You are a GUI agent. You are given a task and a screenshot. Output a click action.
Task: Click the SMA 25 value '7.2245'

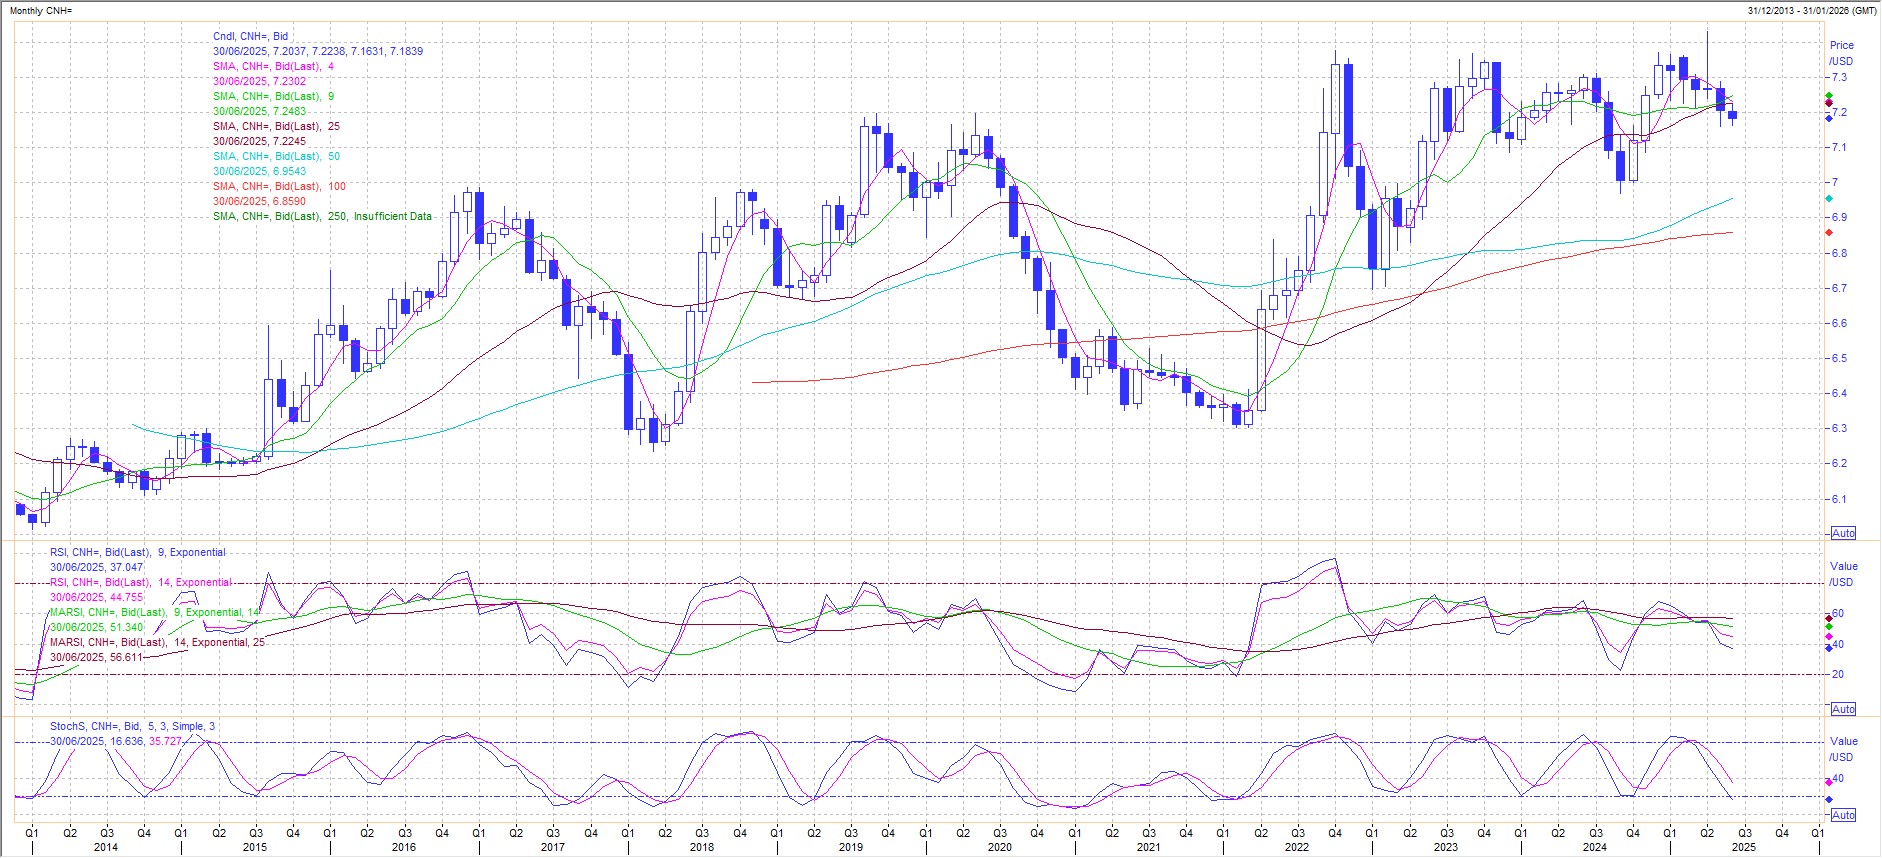pos(289,141)
